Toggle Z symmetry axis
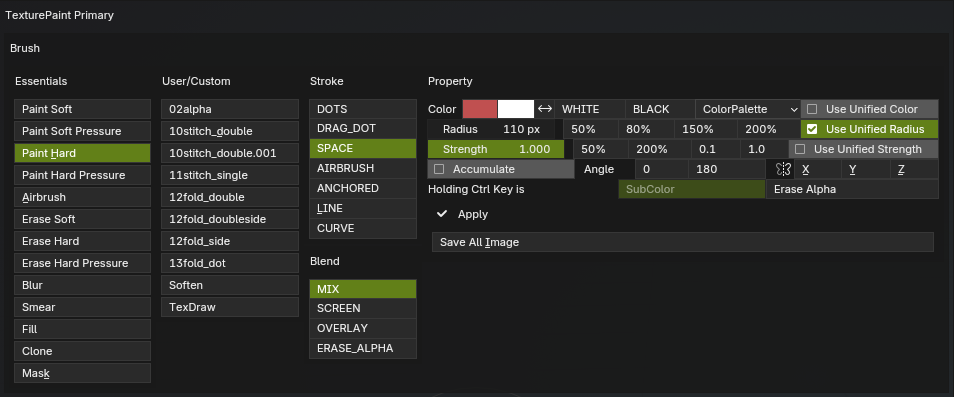This screenshot has height=397, width=954. (x=914, y=170)
